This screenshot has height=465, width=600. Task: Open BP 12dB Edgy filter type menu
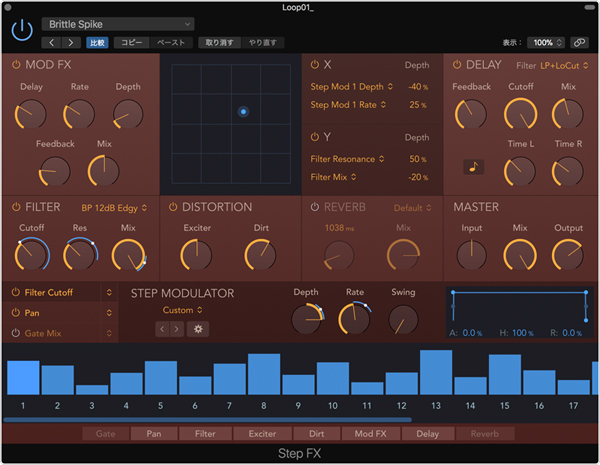click(x=114, y=208)
